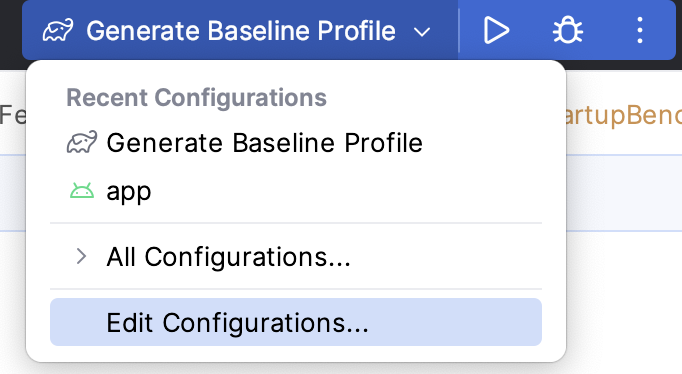
Task: Click the partially hidden tab at the left edge
Action: click(x=13, y=115)
